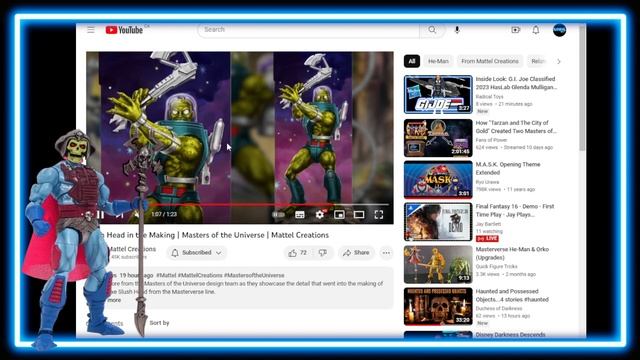Switch to miniplayer mode
Screen dimensions: 640x360
coord(339,214)
